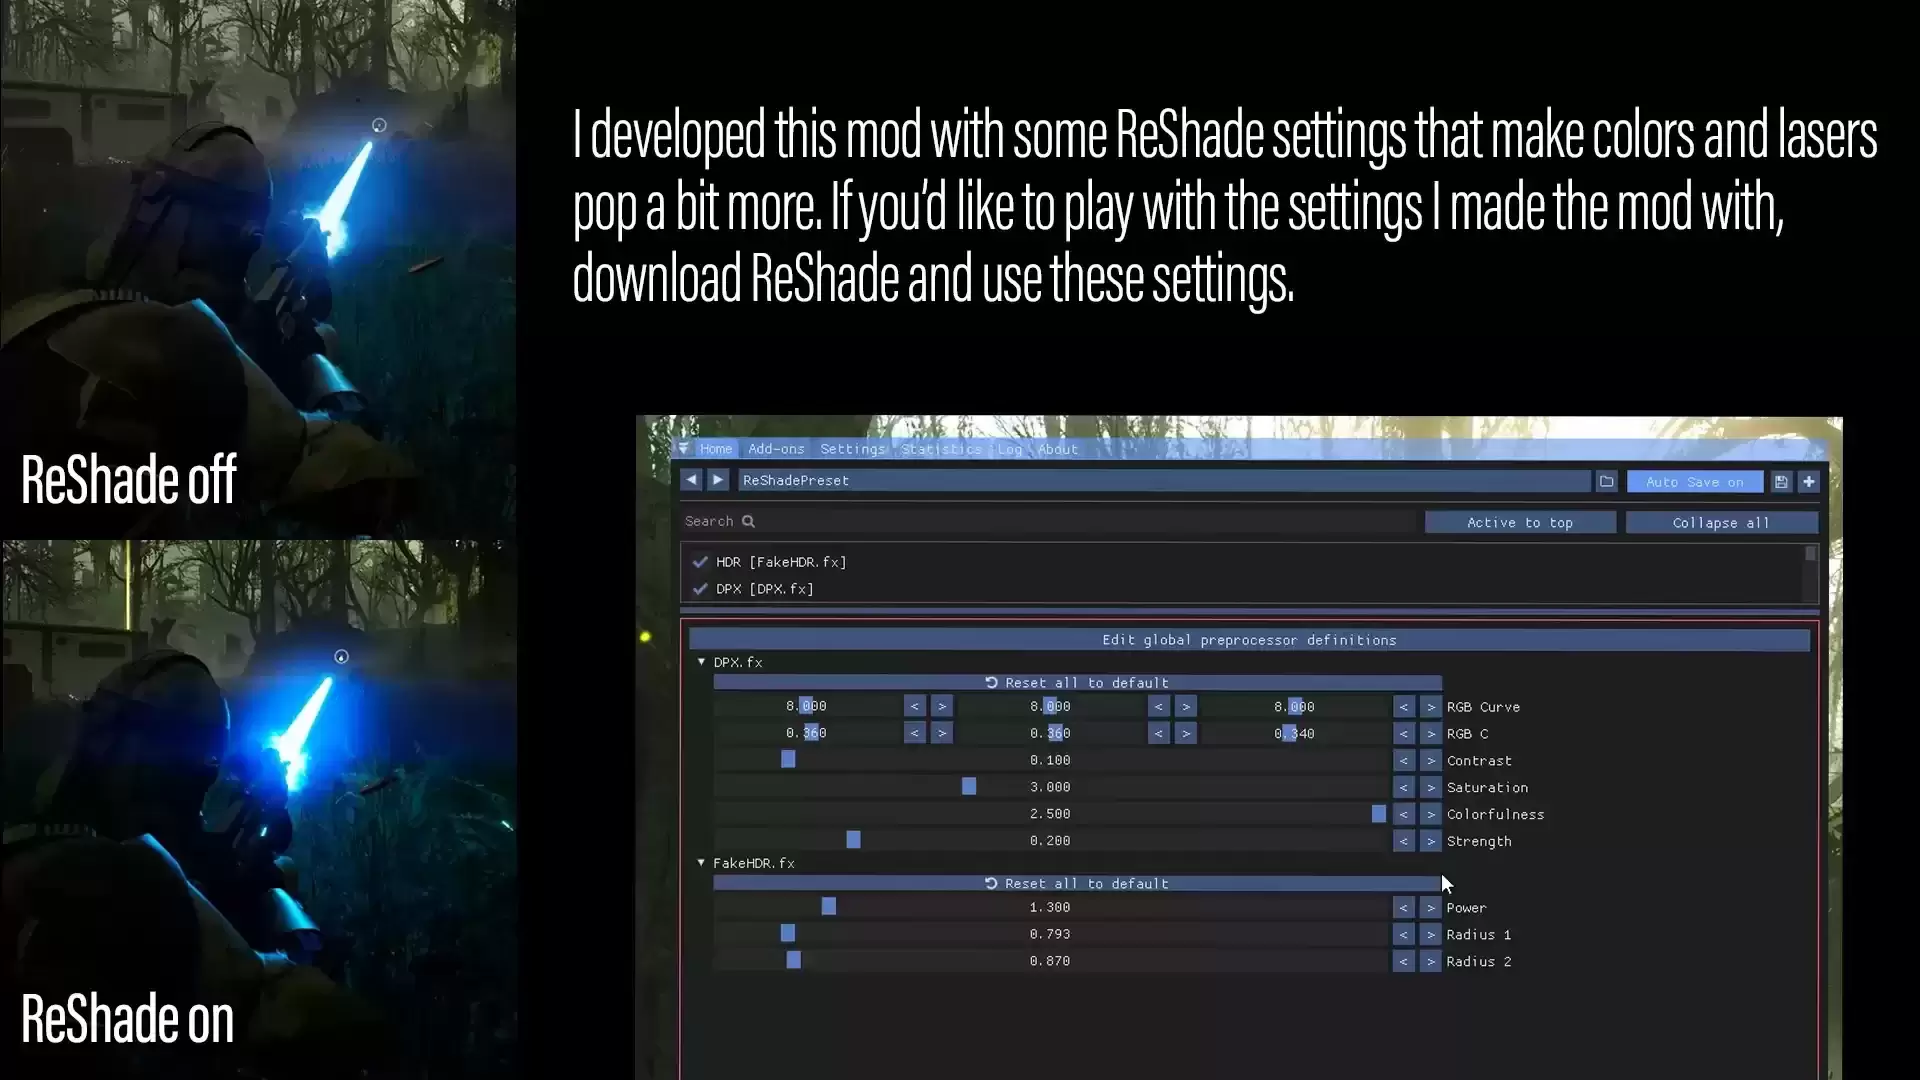Click FakeHDR Reset all to default
Screen dimensions: 1920x1080
click(1077, 884)
